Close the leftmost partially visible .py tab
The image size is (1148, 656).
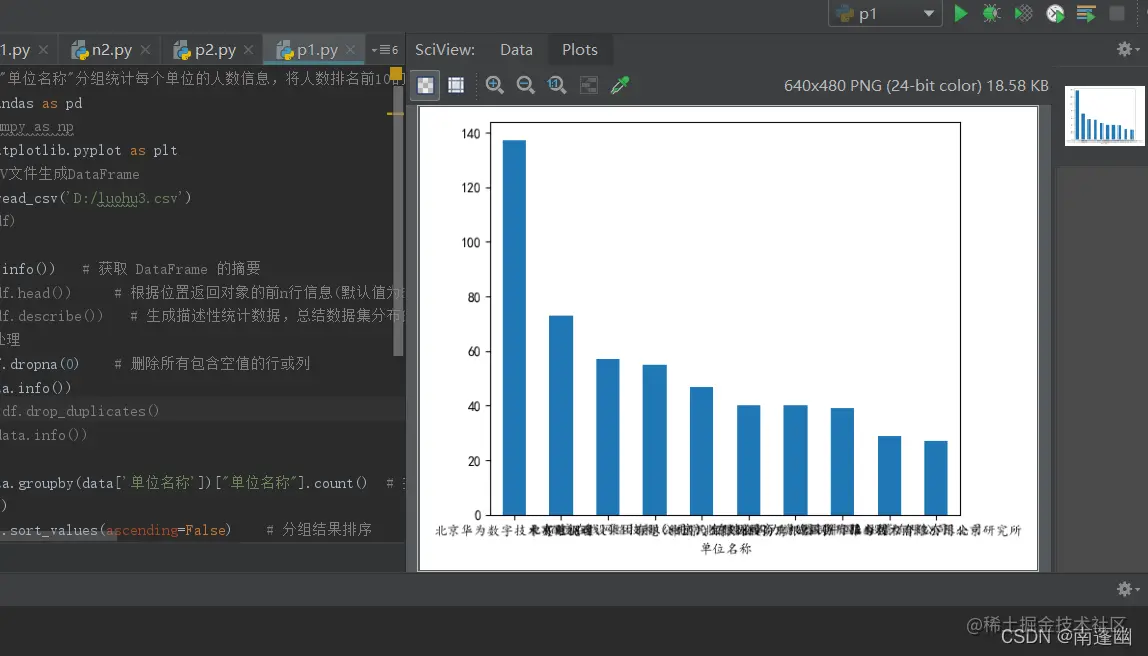click(43, 50)
